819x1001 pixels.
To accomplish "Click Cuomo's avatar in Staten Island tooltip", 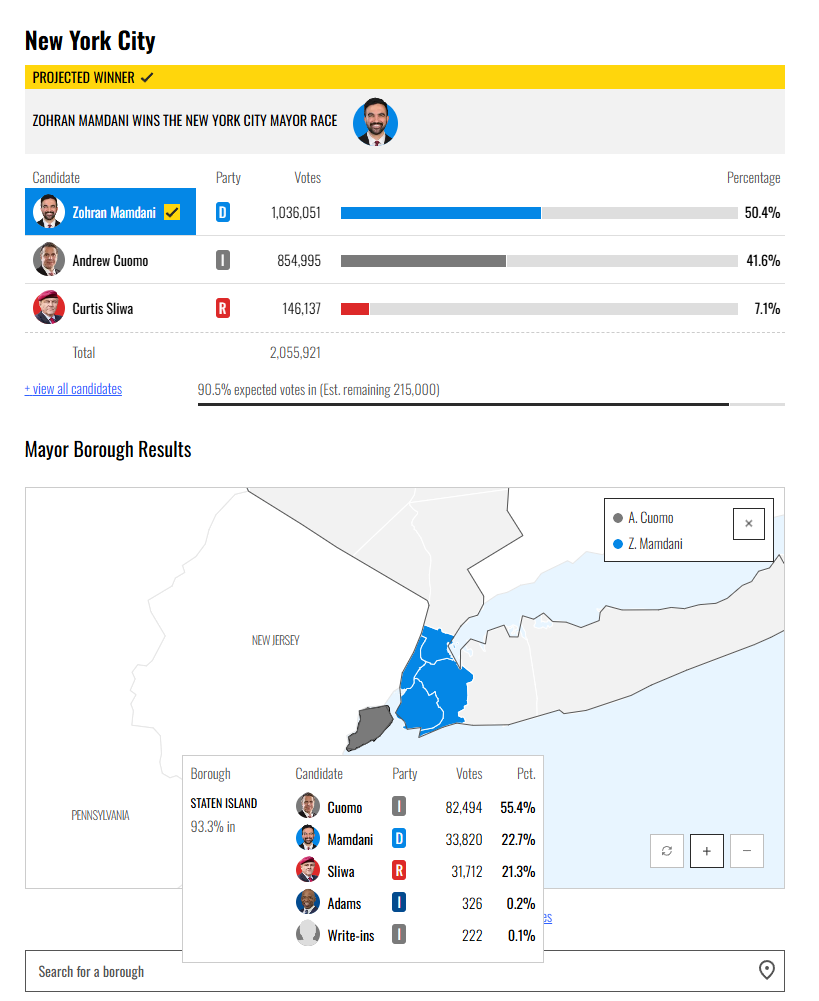I will pos(308,807).
